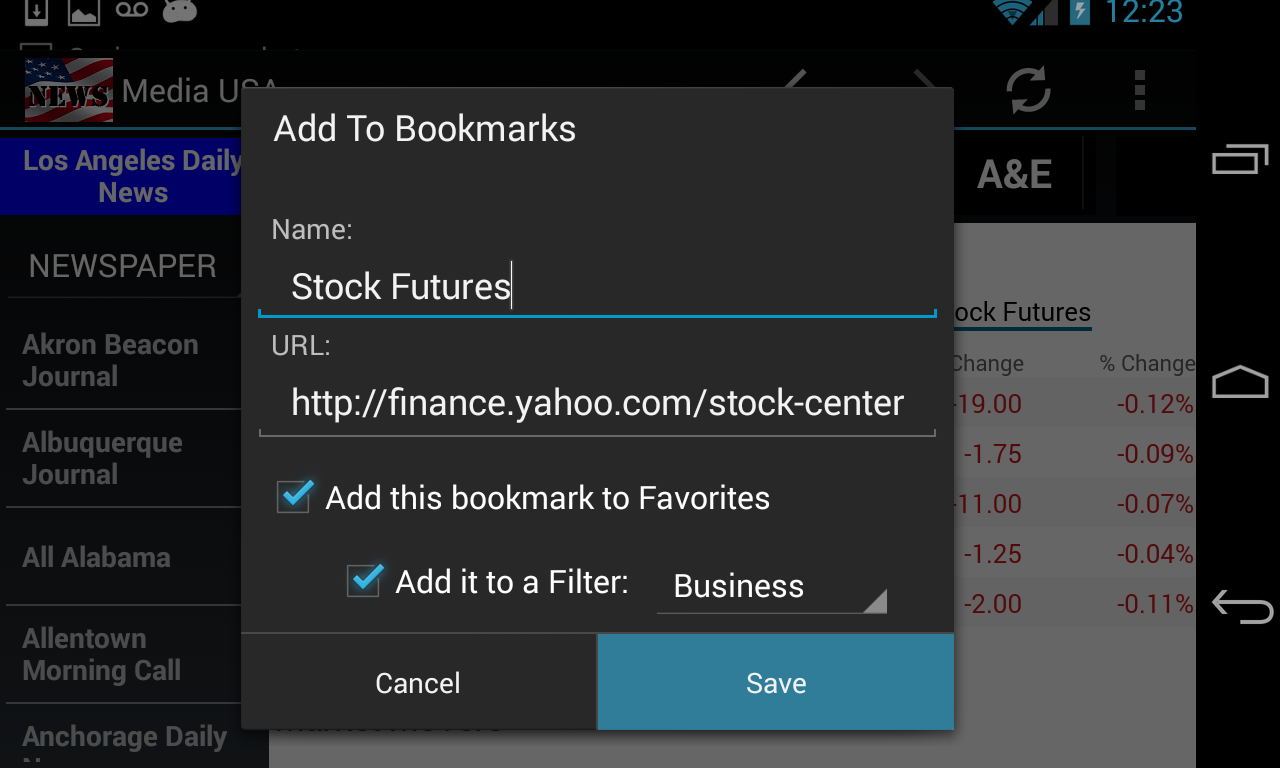Tap the refresh icon in toolbar
1280x768 pixels.
point(1028,91)
